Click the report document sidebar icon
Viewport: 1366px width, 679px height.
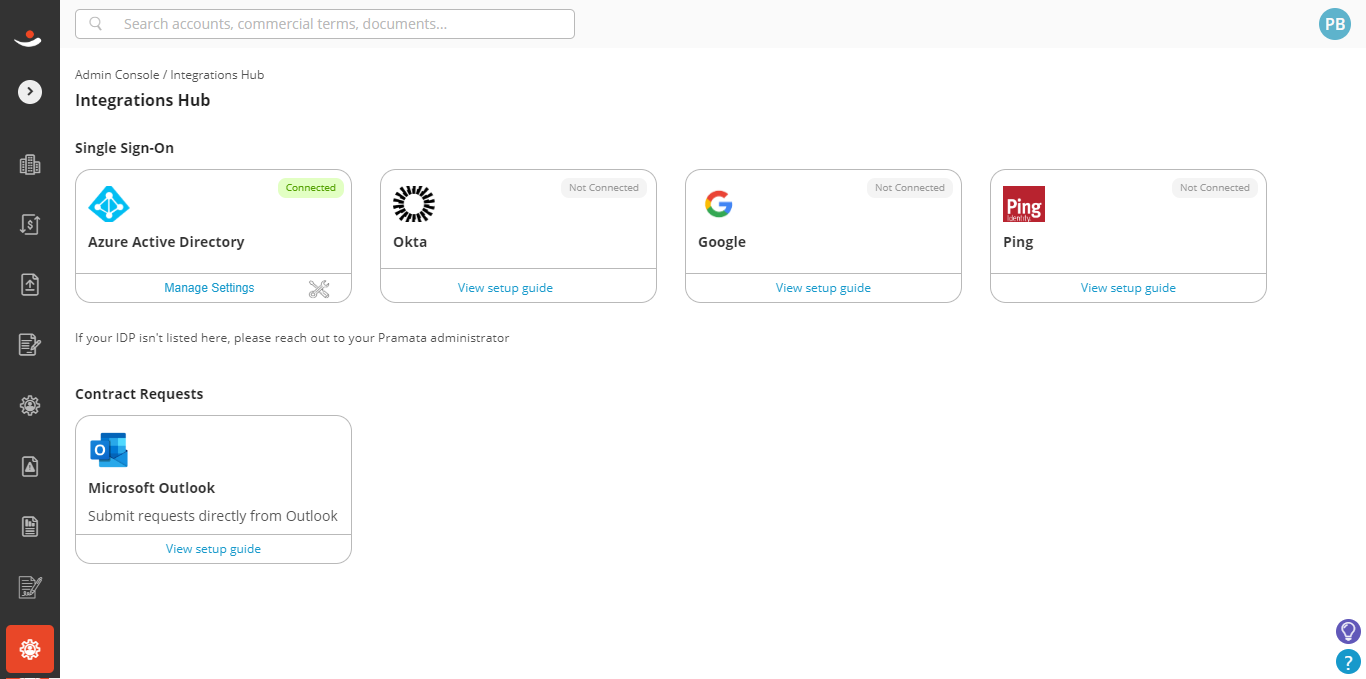[x=30, y=526]
